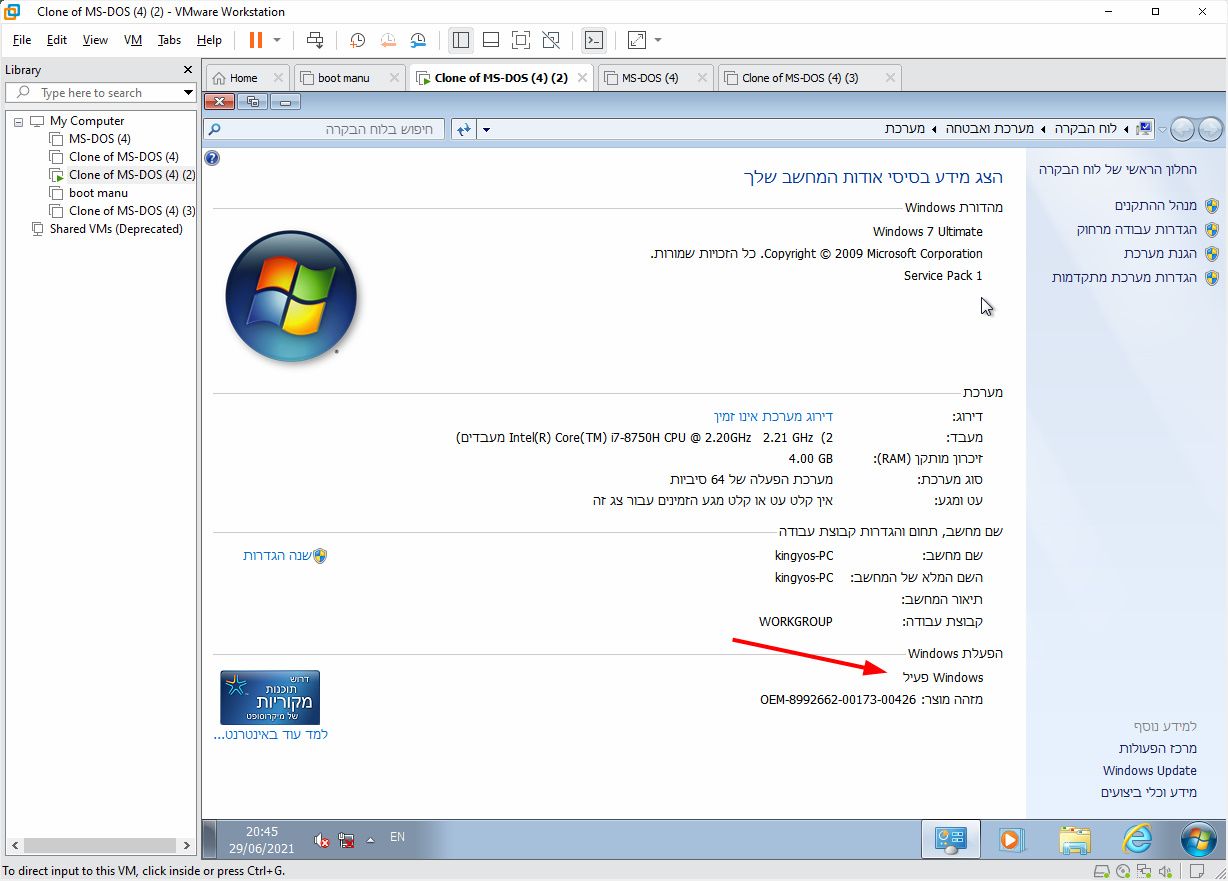The height and width of the screenshot is (881, 1228).
Task: Select Clone of MS-DOS (4) (3) in Library
Action: coord(132,211)
